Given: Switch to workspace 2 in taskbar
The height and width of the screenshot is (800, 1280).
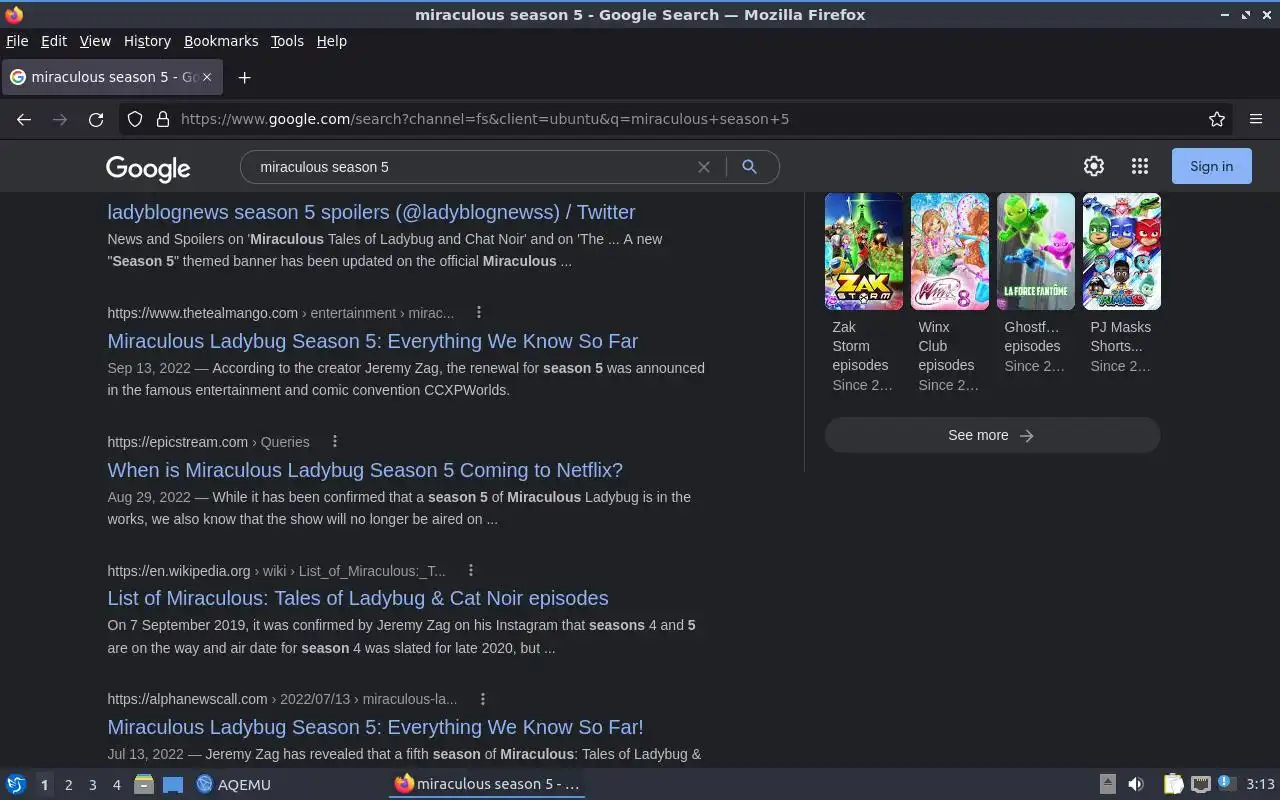Looking at the screenshot, I should [69, 784].
